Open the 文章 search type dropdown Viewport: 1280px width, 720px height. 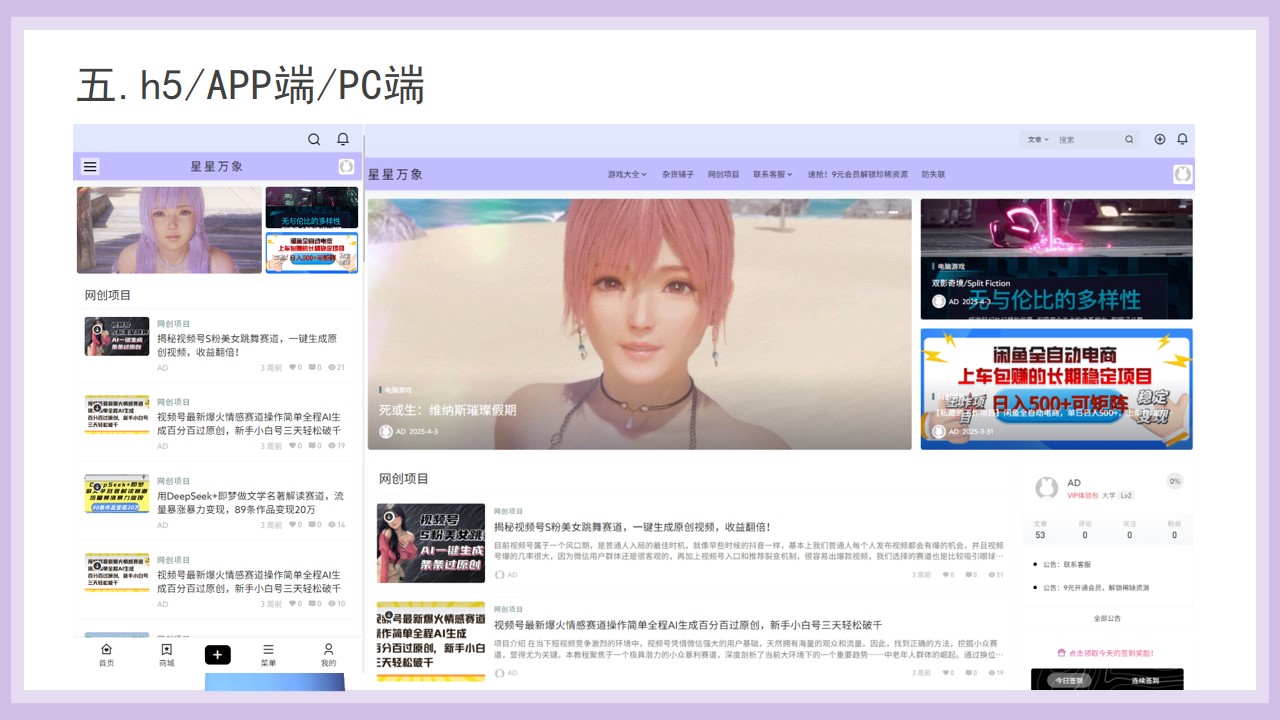[x=1038, y=140]
